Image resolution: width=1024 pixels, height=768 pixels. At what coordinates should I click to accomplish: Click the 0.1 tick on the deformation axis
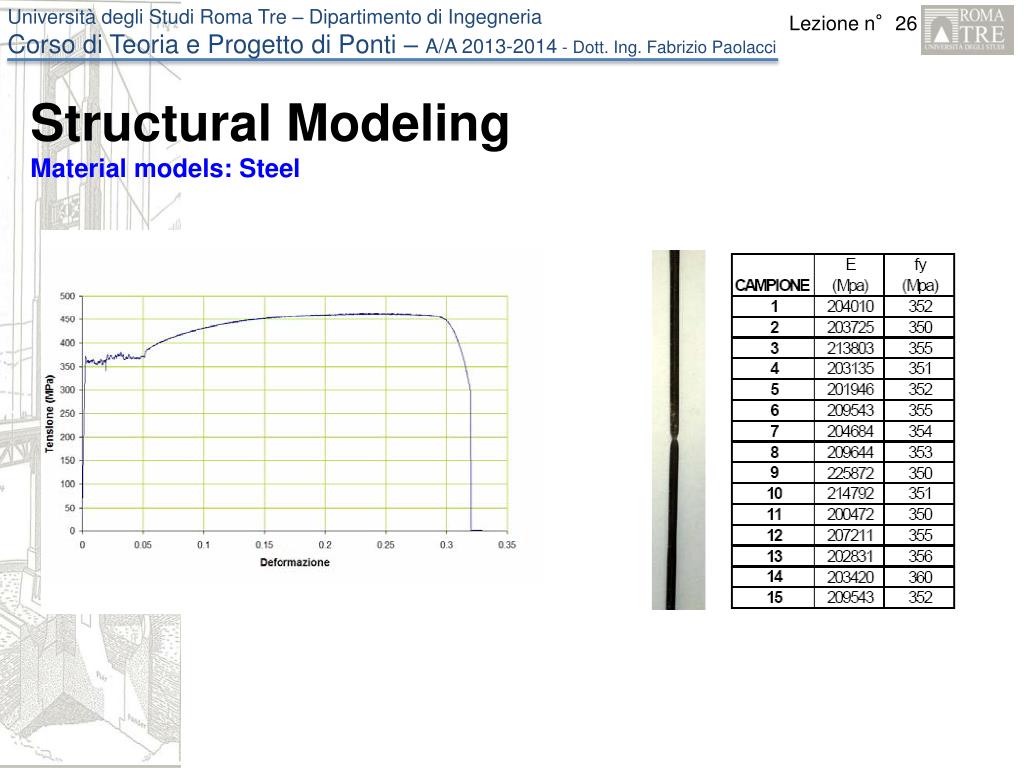tap(204, 545)
